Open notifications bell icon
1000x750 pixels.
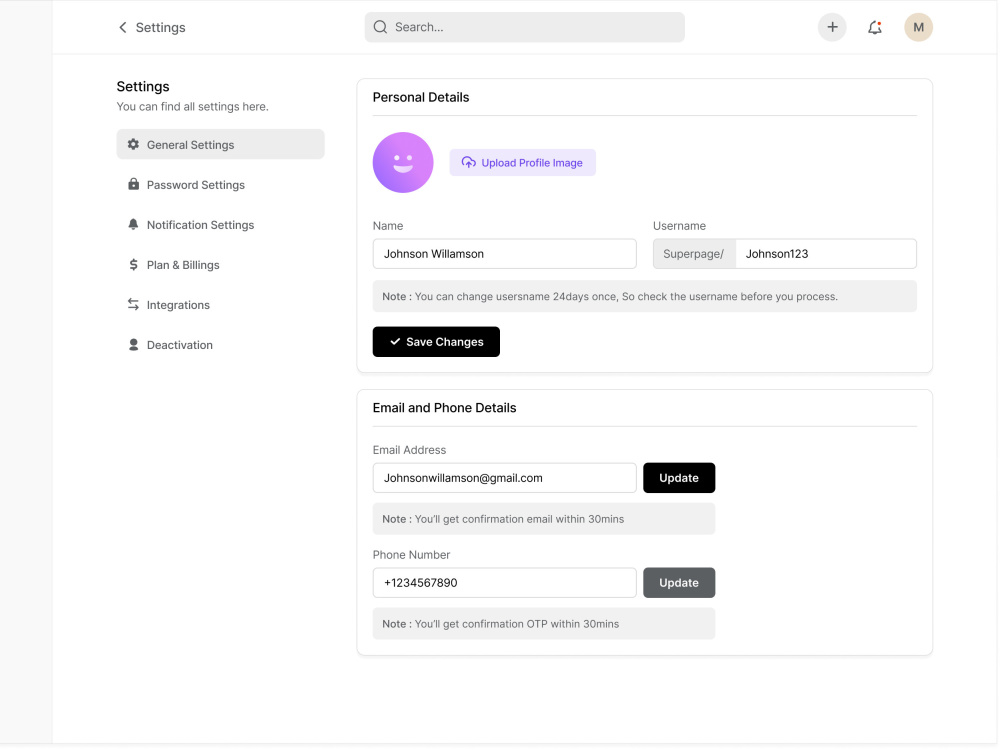[x=875, y=27]
